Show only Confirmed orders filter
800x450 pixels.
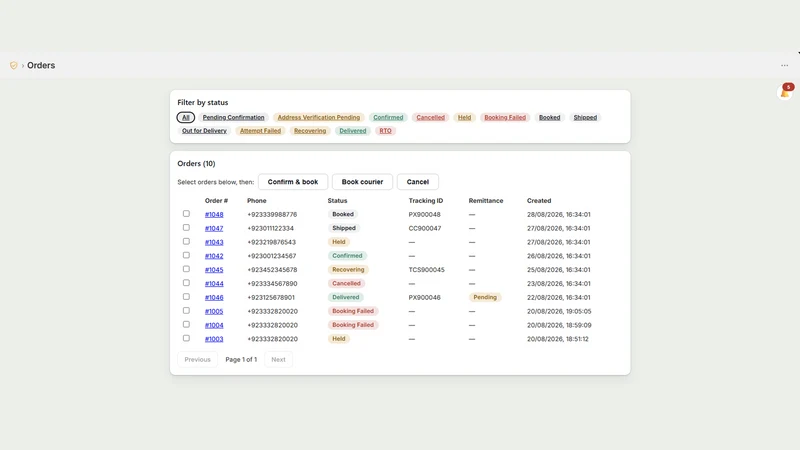click(388, 117)
